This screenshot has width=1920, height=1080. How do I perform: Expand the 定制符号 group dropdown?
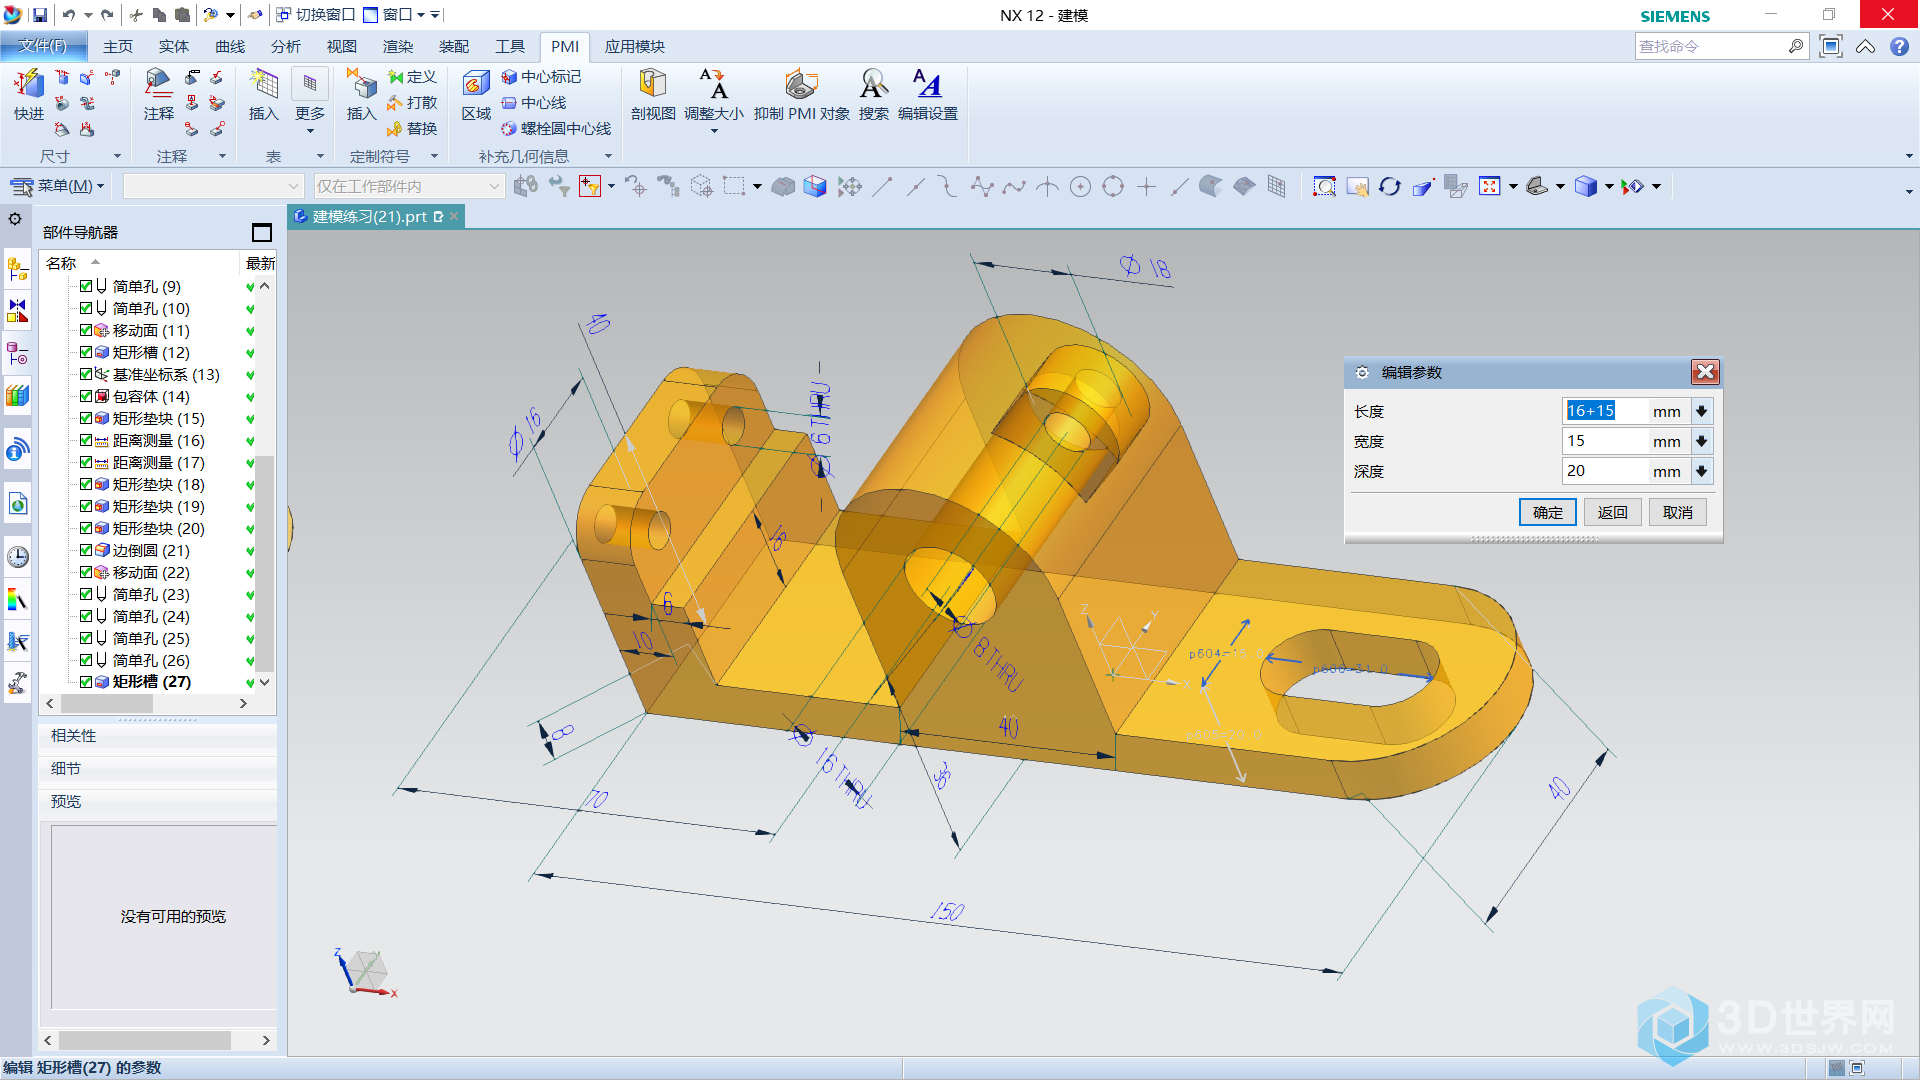(434, 156)
